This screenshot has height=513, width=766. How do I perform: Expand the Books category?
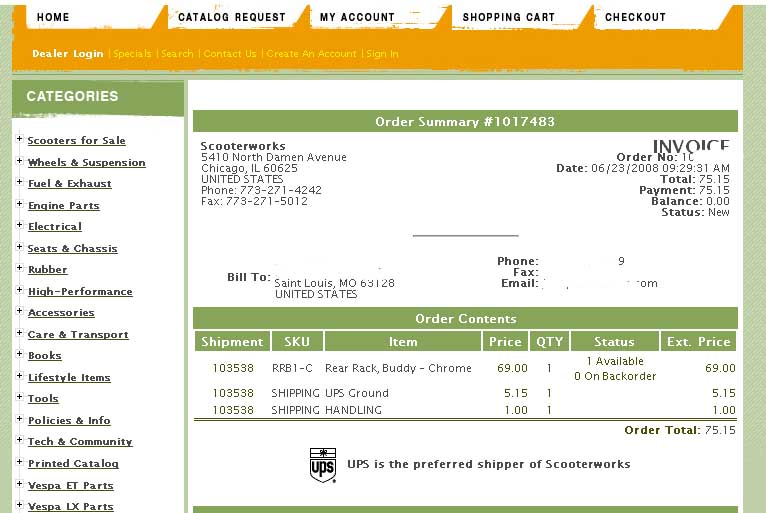[19, 354]
